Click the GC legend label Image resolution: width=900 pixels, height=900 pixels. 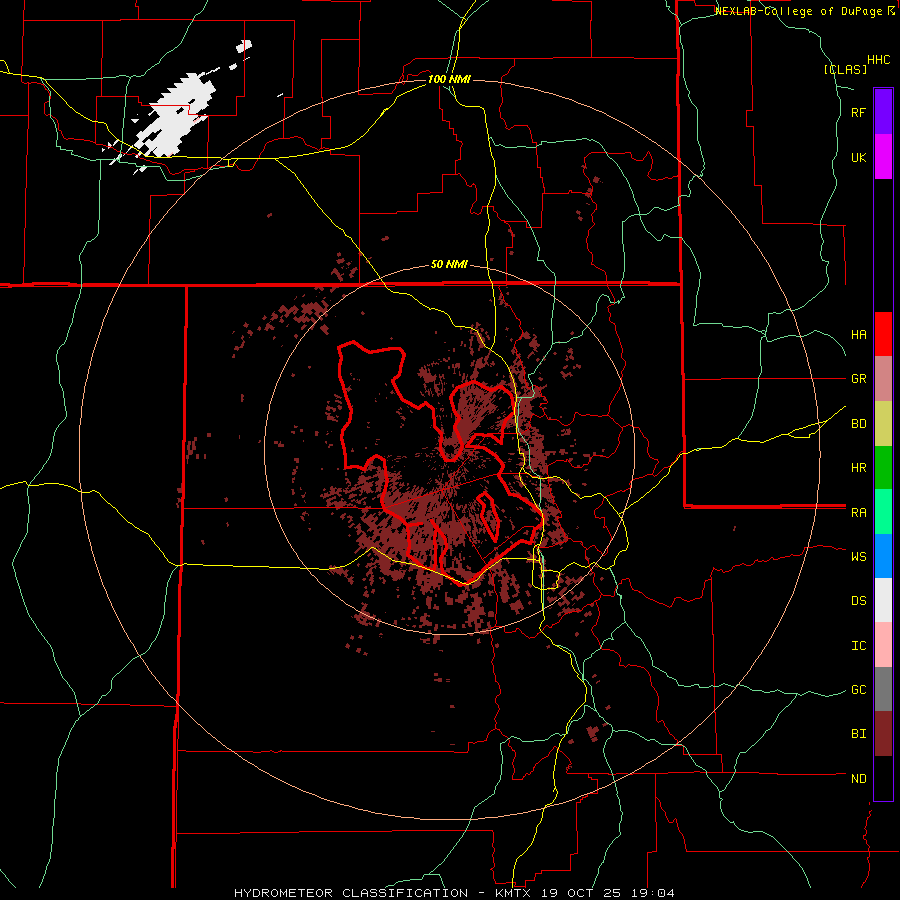click(x=859, y=690)
